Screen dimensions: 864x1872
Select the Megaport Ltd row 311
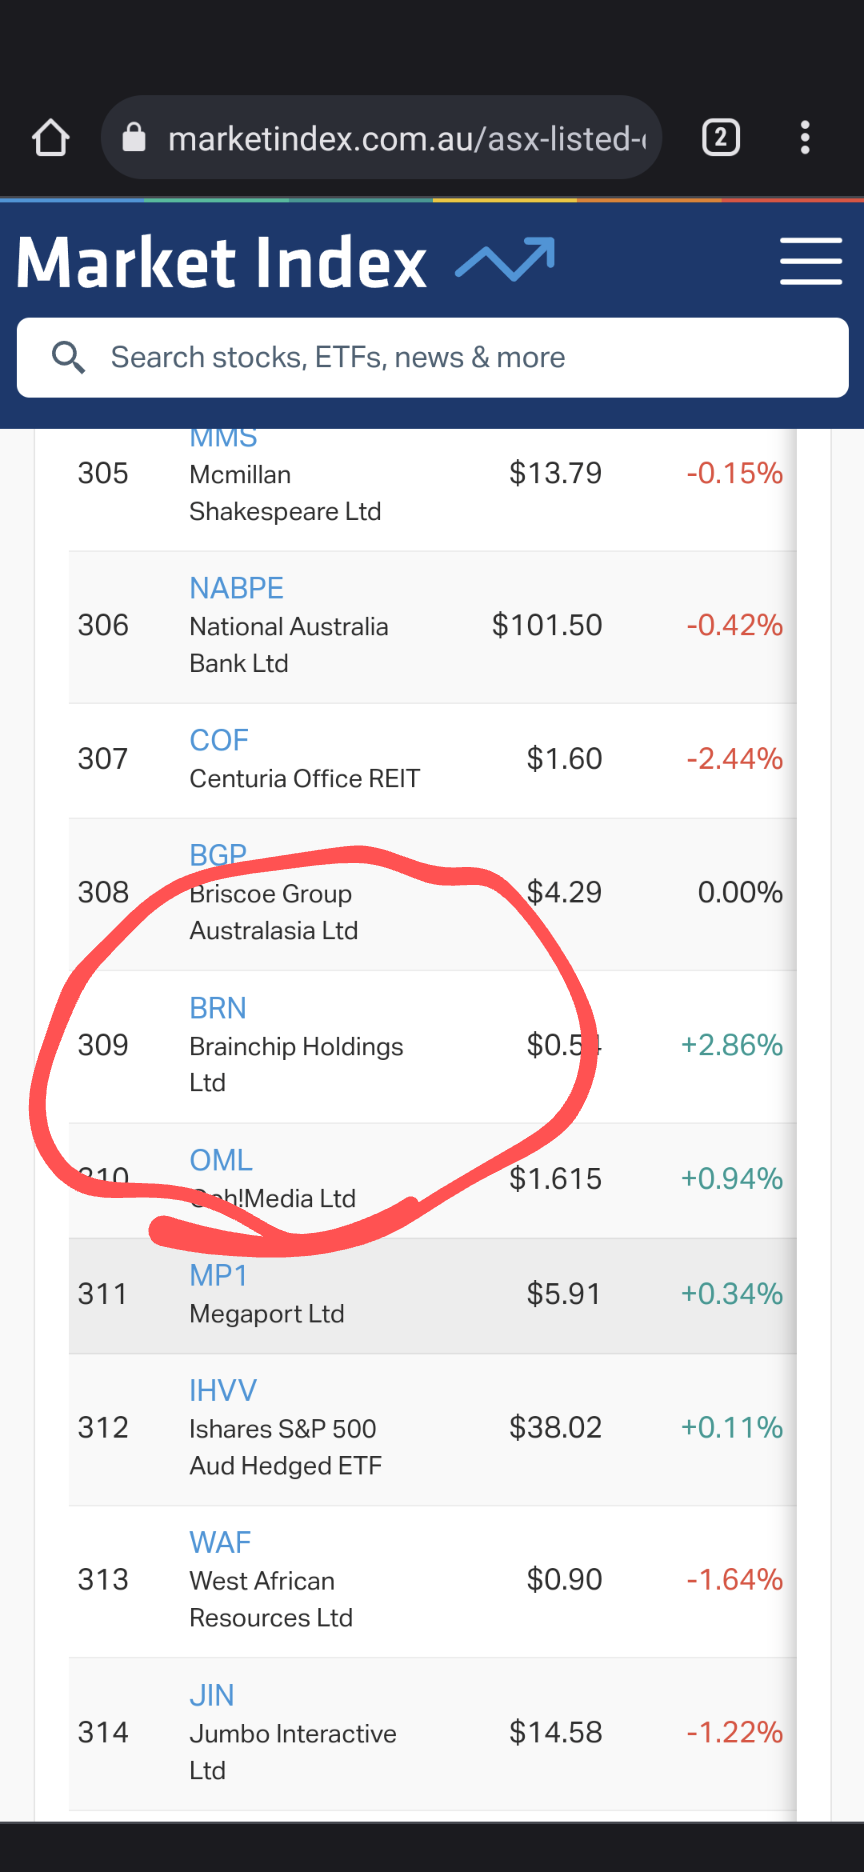(432, 1296)
